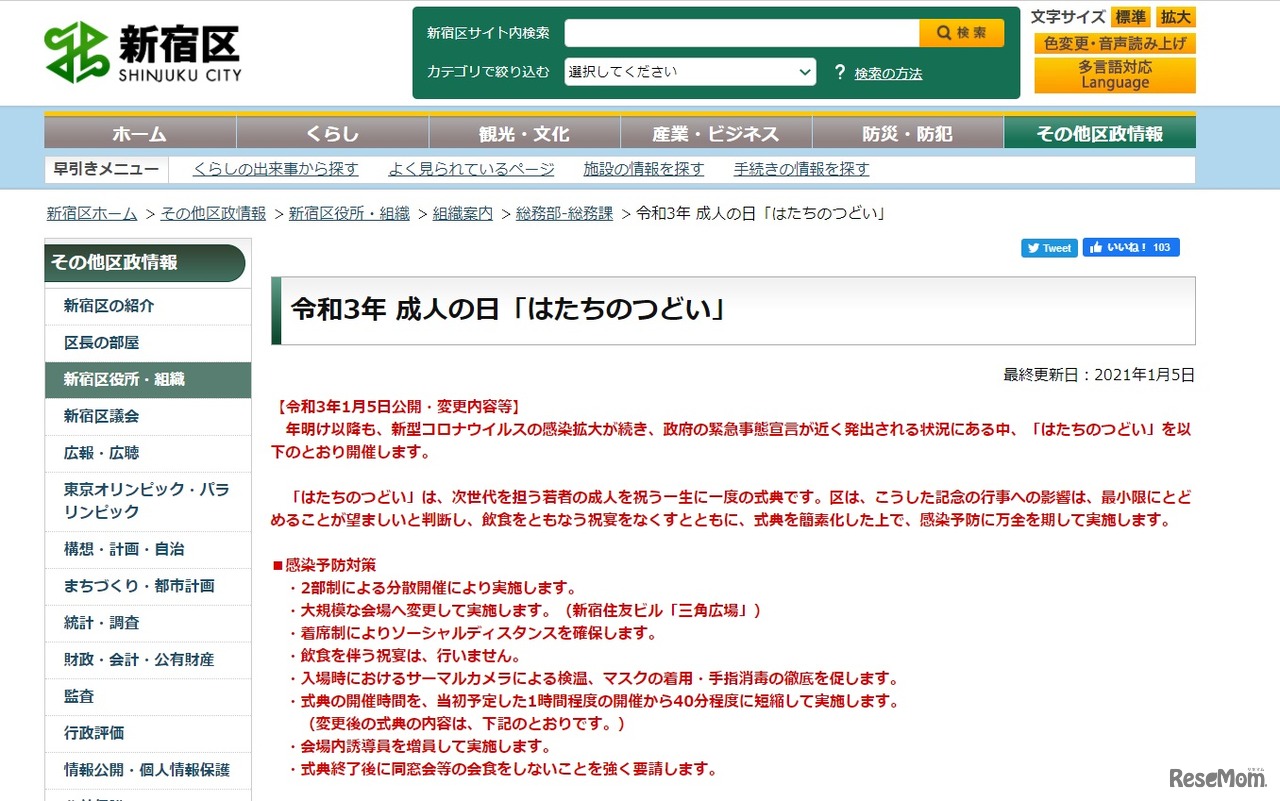This screenshot has height=801, width=1280.
Task: Click the Tweet share button
Action: tap(1048, 248)
